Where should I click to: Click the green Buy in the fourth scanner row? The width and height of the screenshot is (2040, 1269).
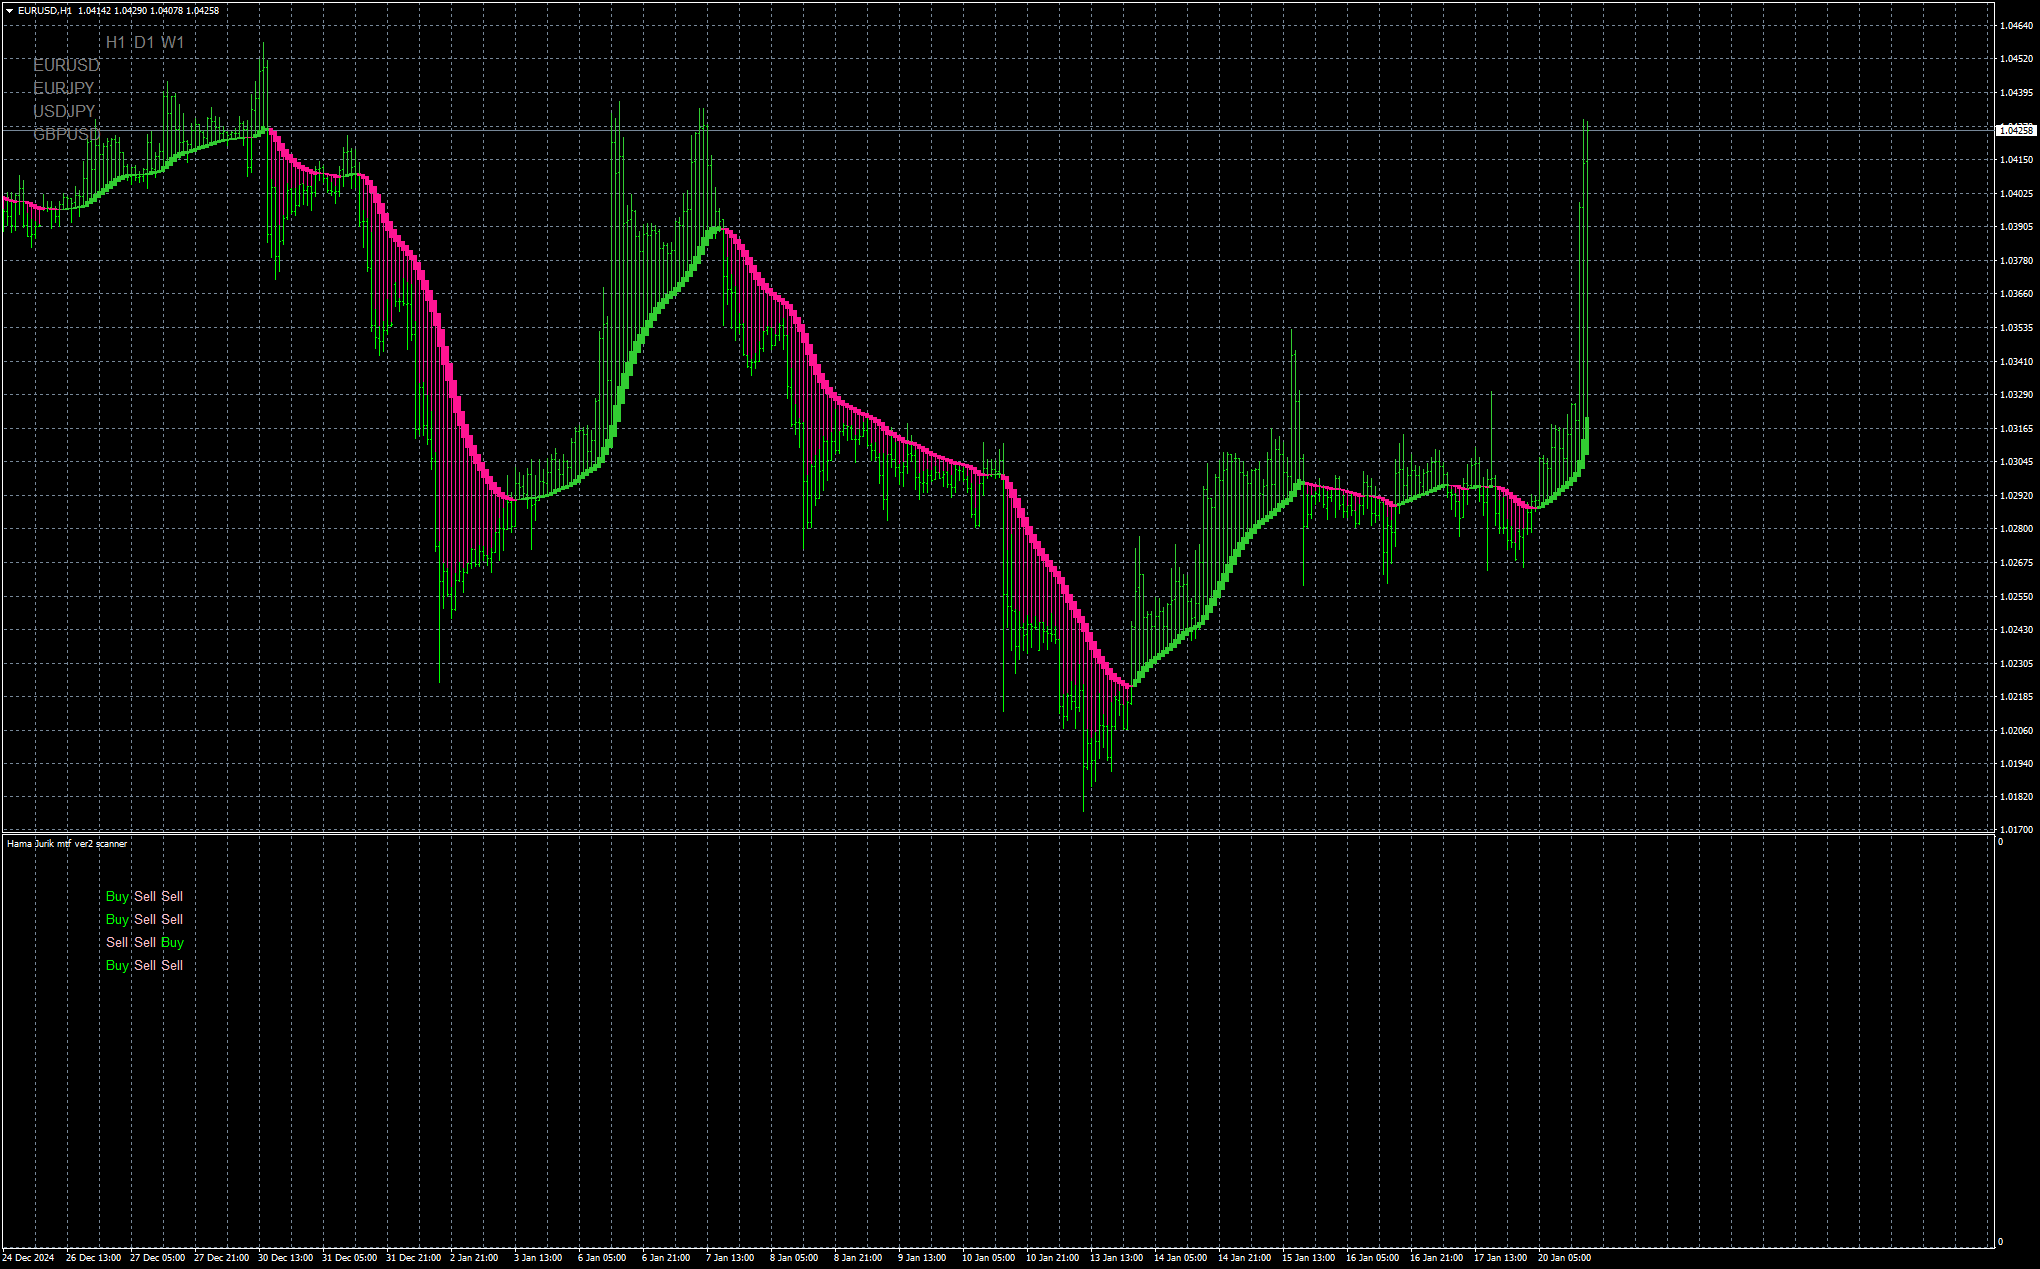click(x=117, y=966)
